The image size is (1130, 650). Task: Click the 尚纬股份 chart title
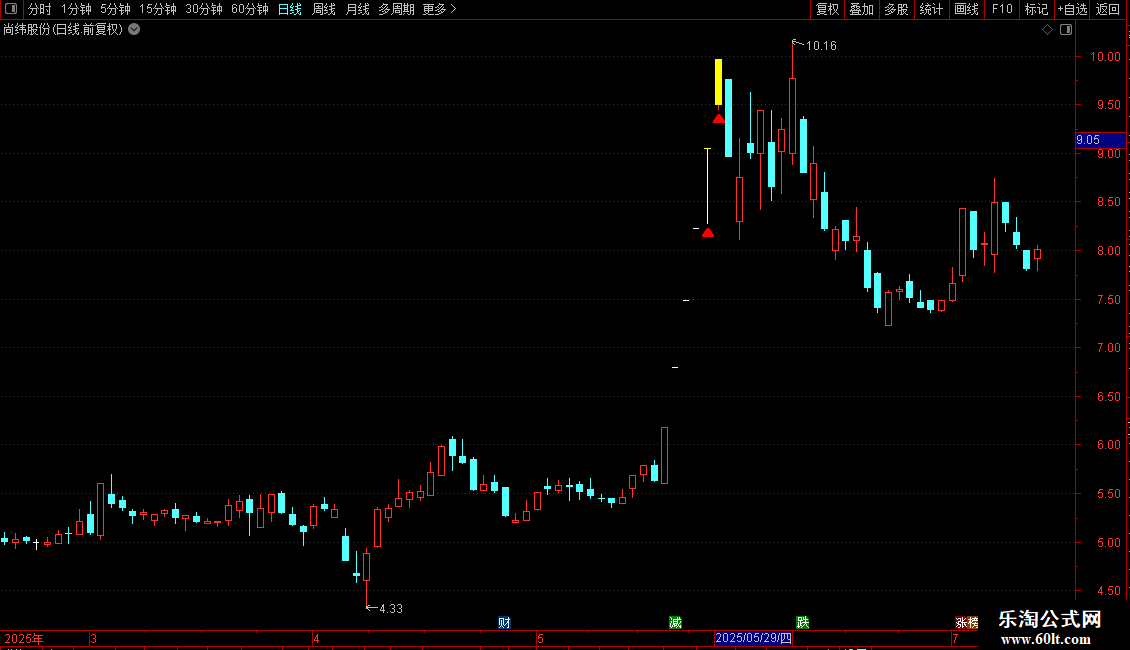[x=63, y=30]
